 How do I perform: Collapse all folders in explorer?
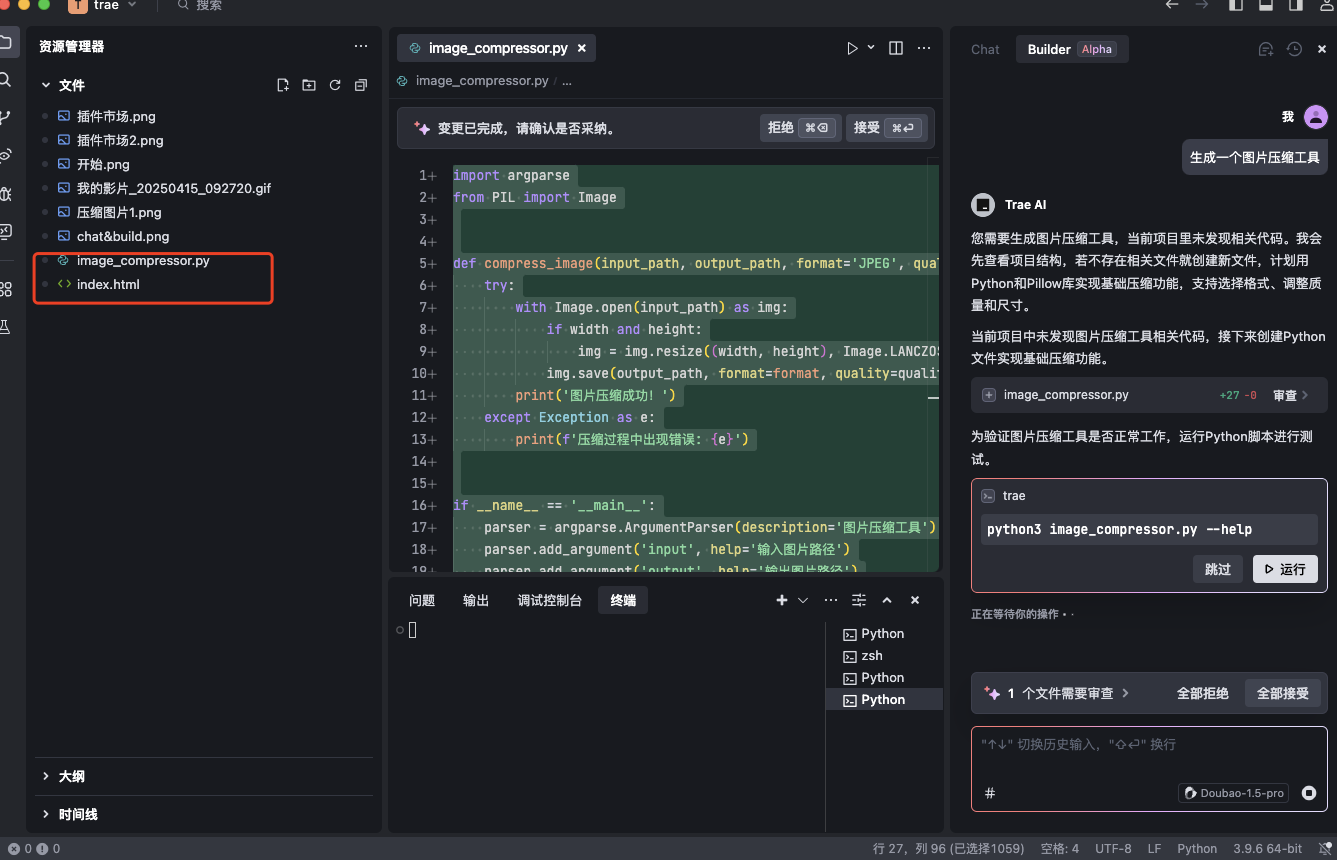(x=361, y=85)
